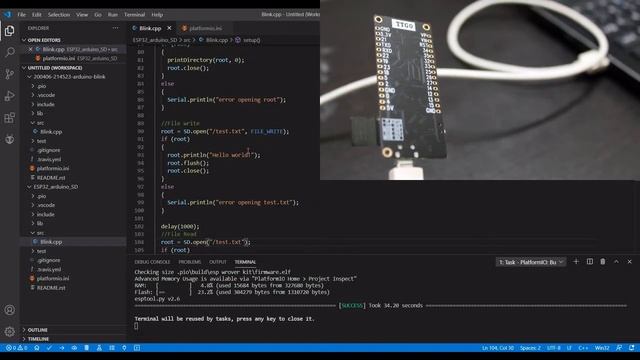Click the PlatformIO Upload arrow icon

[x=62, y=348]
